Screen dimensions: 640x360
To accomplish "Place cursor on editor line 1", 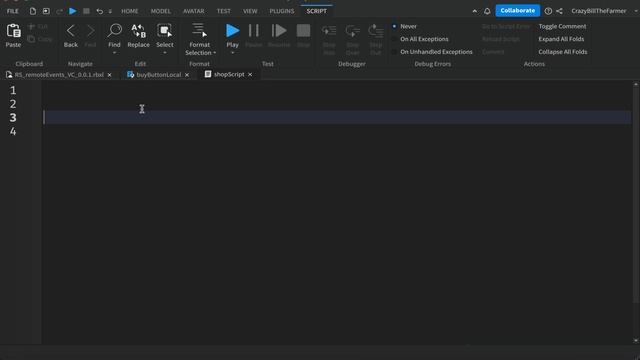I will [x=337, y=90].
